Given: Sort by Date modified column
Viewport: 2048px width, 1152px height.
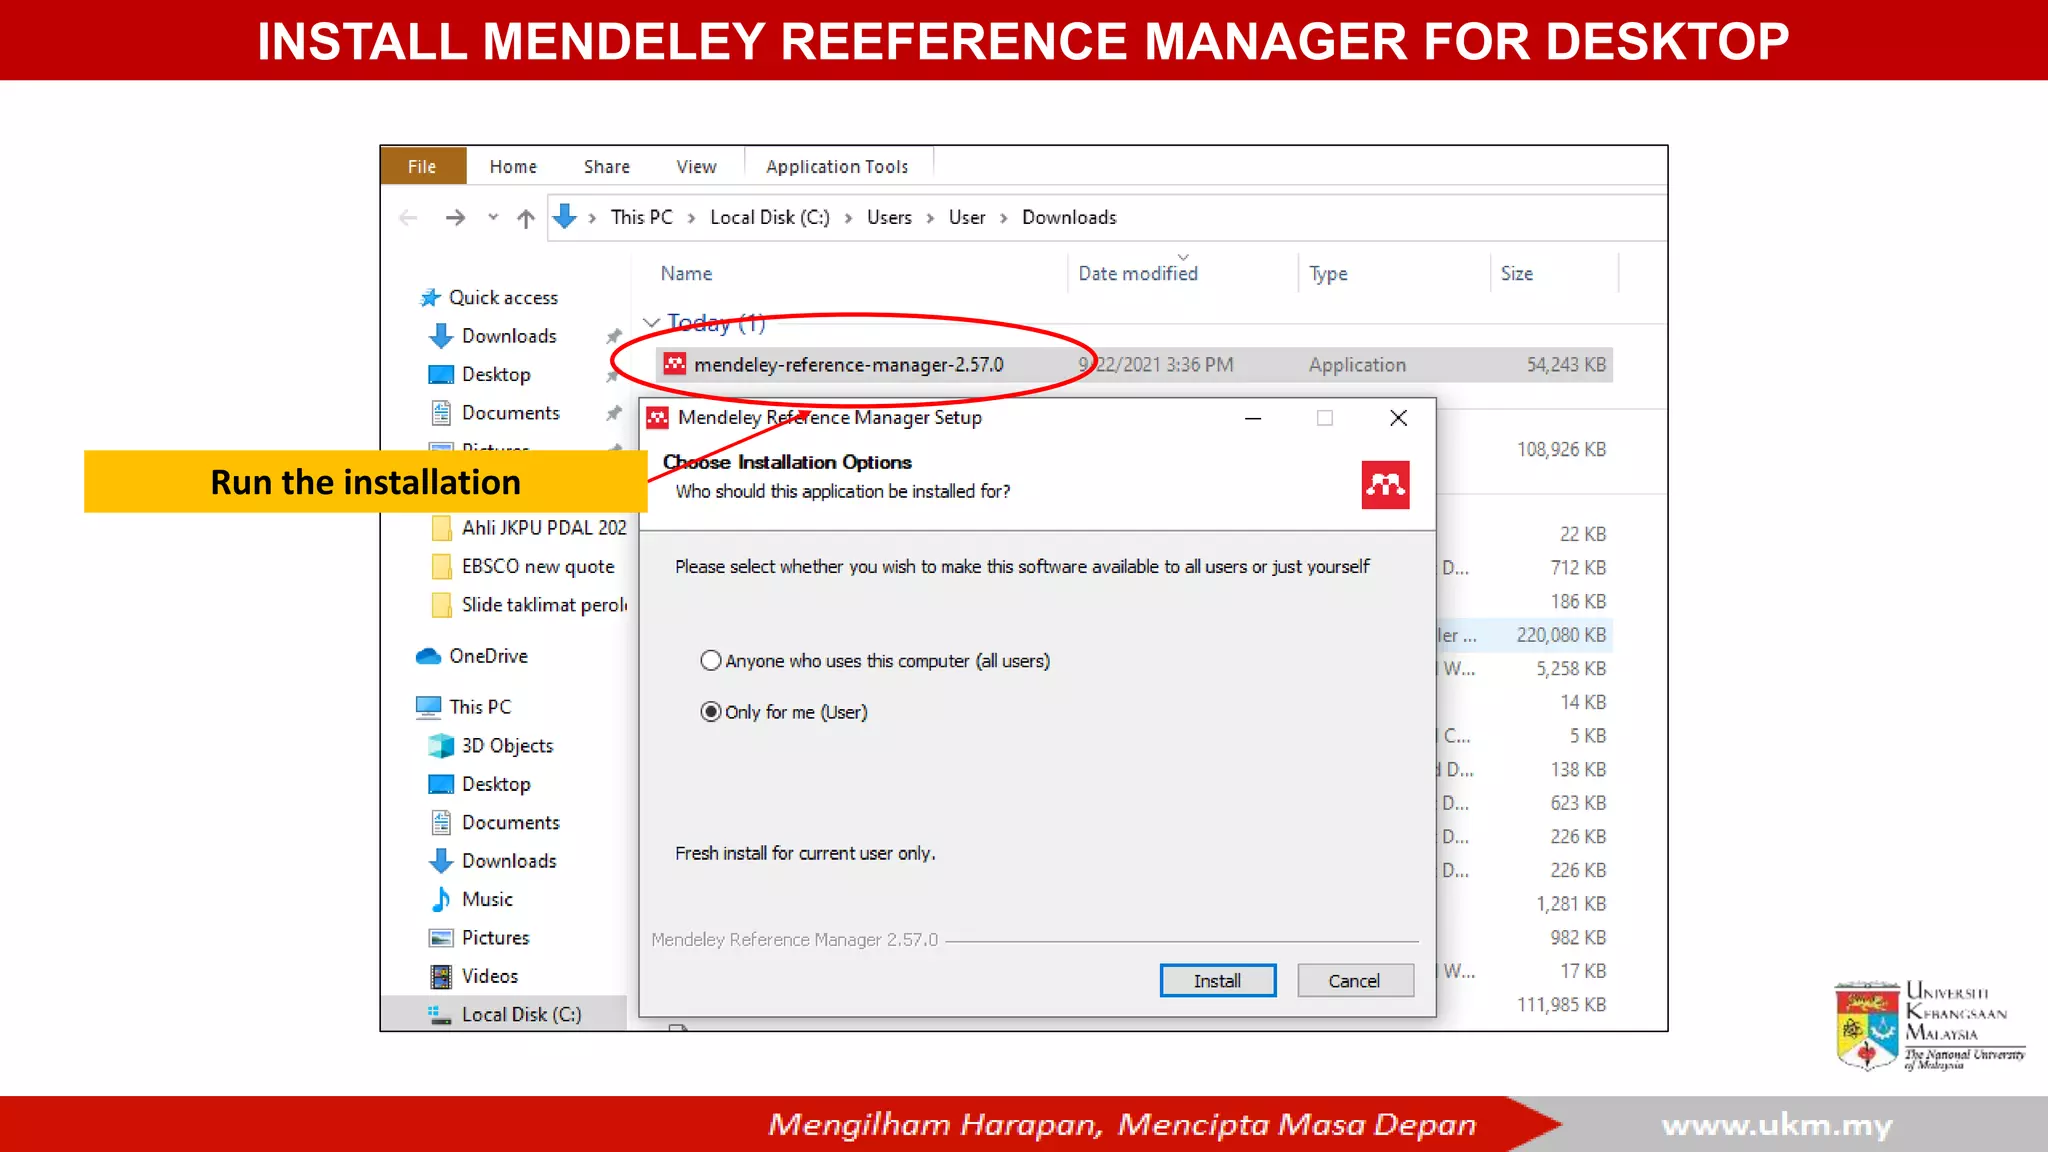Looking at the screenshot, I should (x=1138, y=273).
